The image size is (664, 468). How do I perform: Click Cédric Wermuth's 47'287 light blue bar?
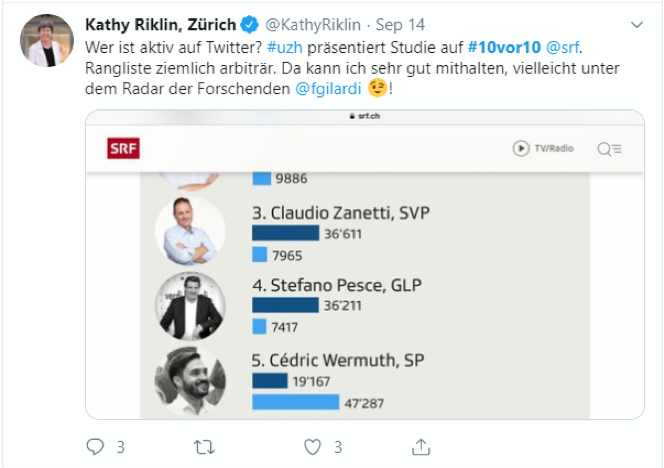click(x=296, y=403)
